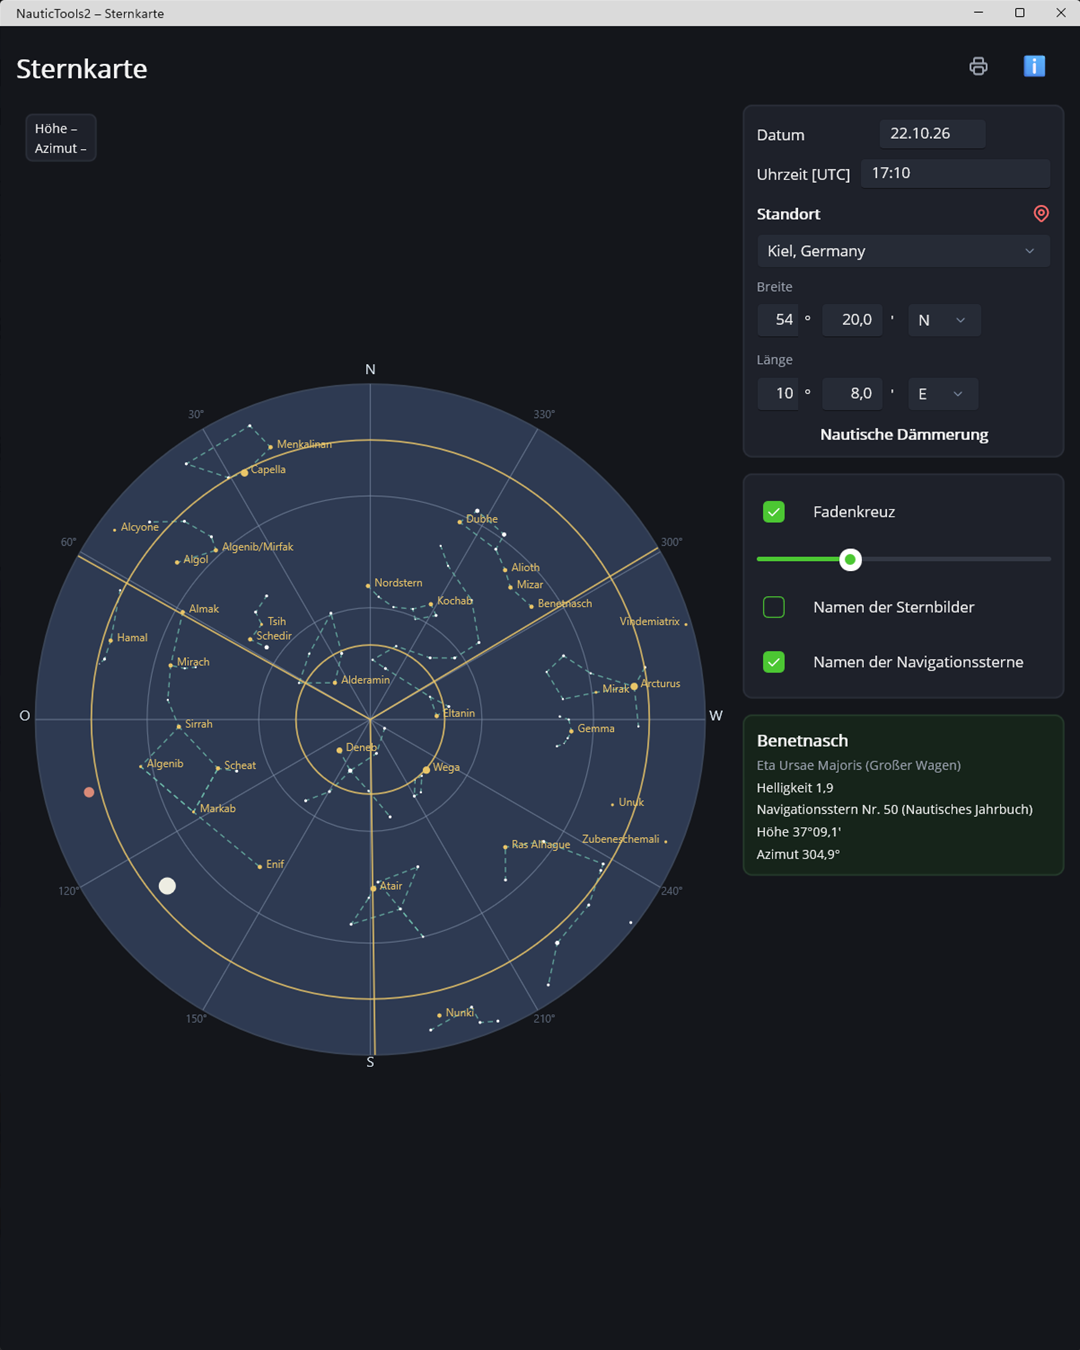Click the Uhrzeit field showing 17:10
Viewport: 1080px width, 1350px height.
955,173
